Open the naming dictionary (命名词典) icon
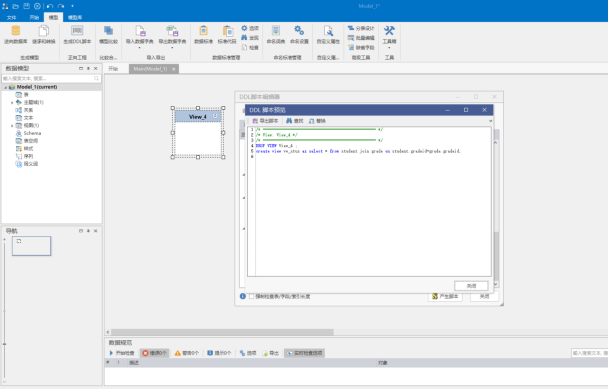 (276, 35)
